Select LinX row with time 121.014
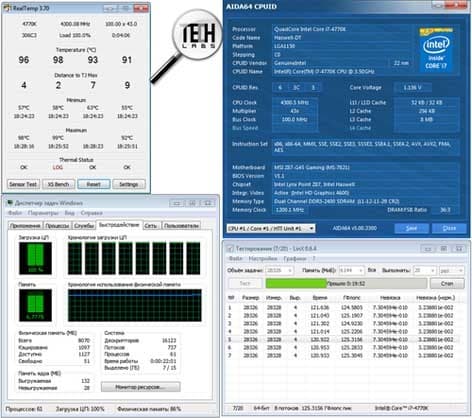 pos(344,331)
